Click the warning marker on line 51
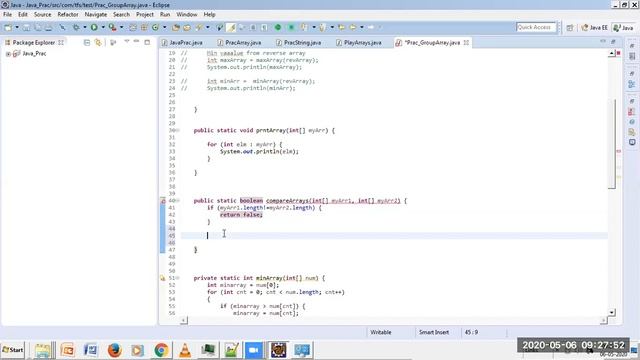This screenshot has height=360, width=640. pyautogui.click(x=162, y=278)
